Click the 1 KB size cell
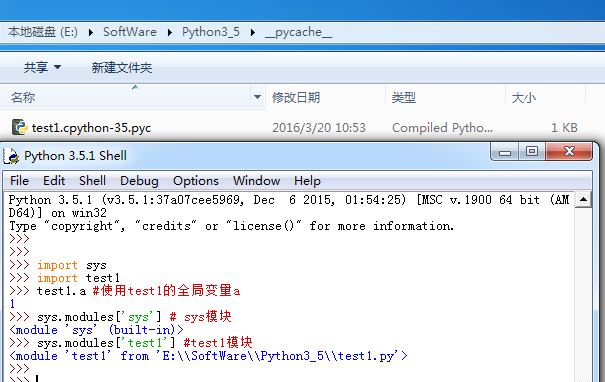 pyautogui.click(x=564, y=128)
